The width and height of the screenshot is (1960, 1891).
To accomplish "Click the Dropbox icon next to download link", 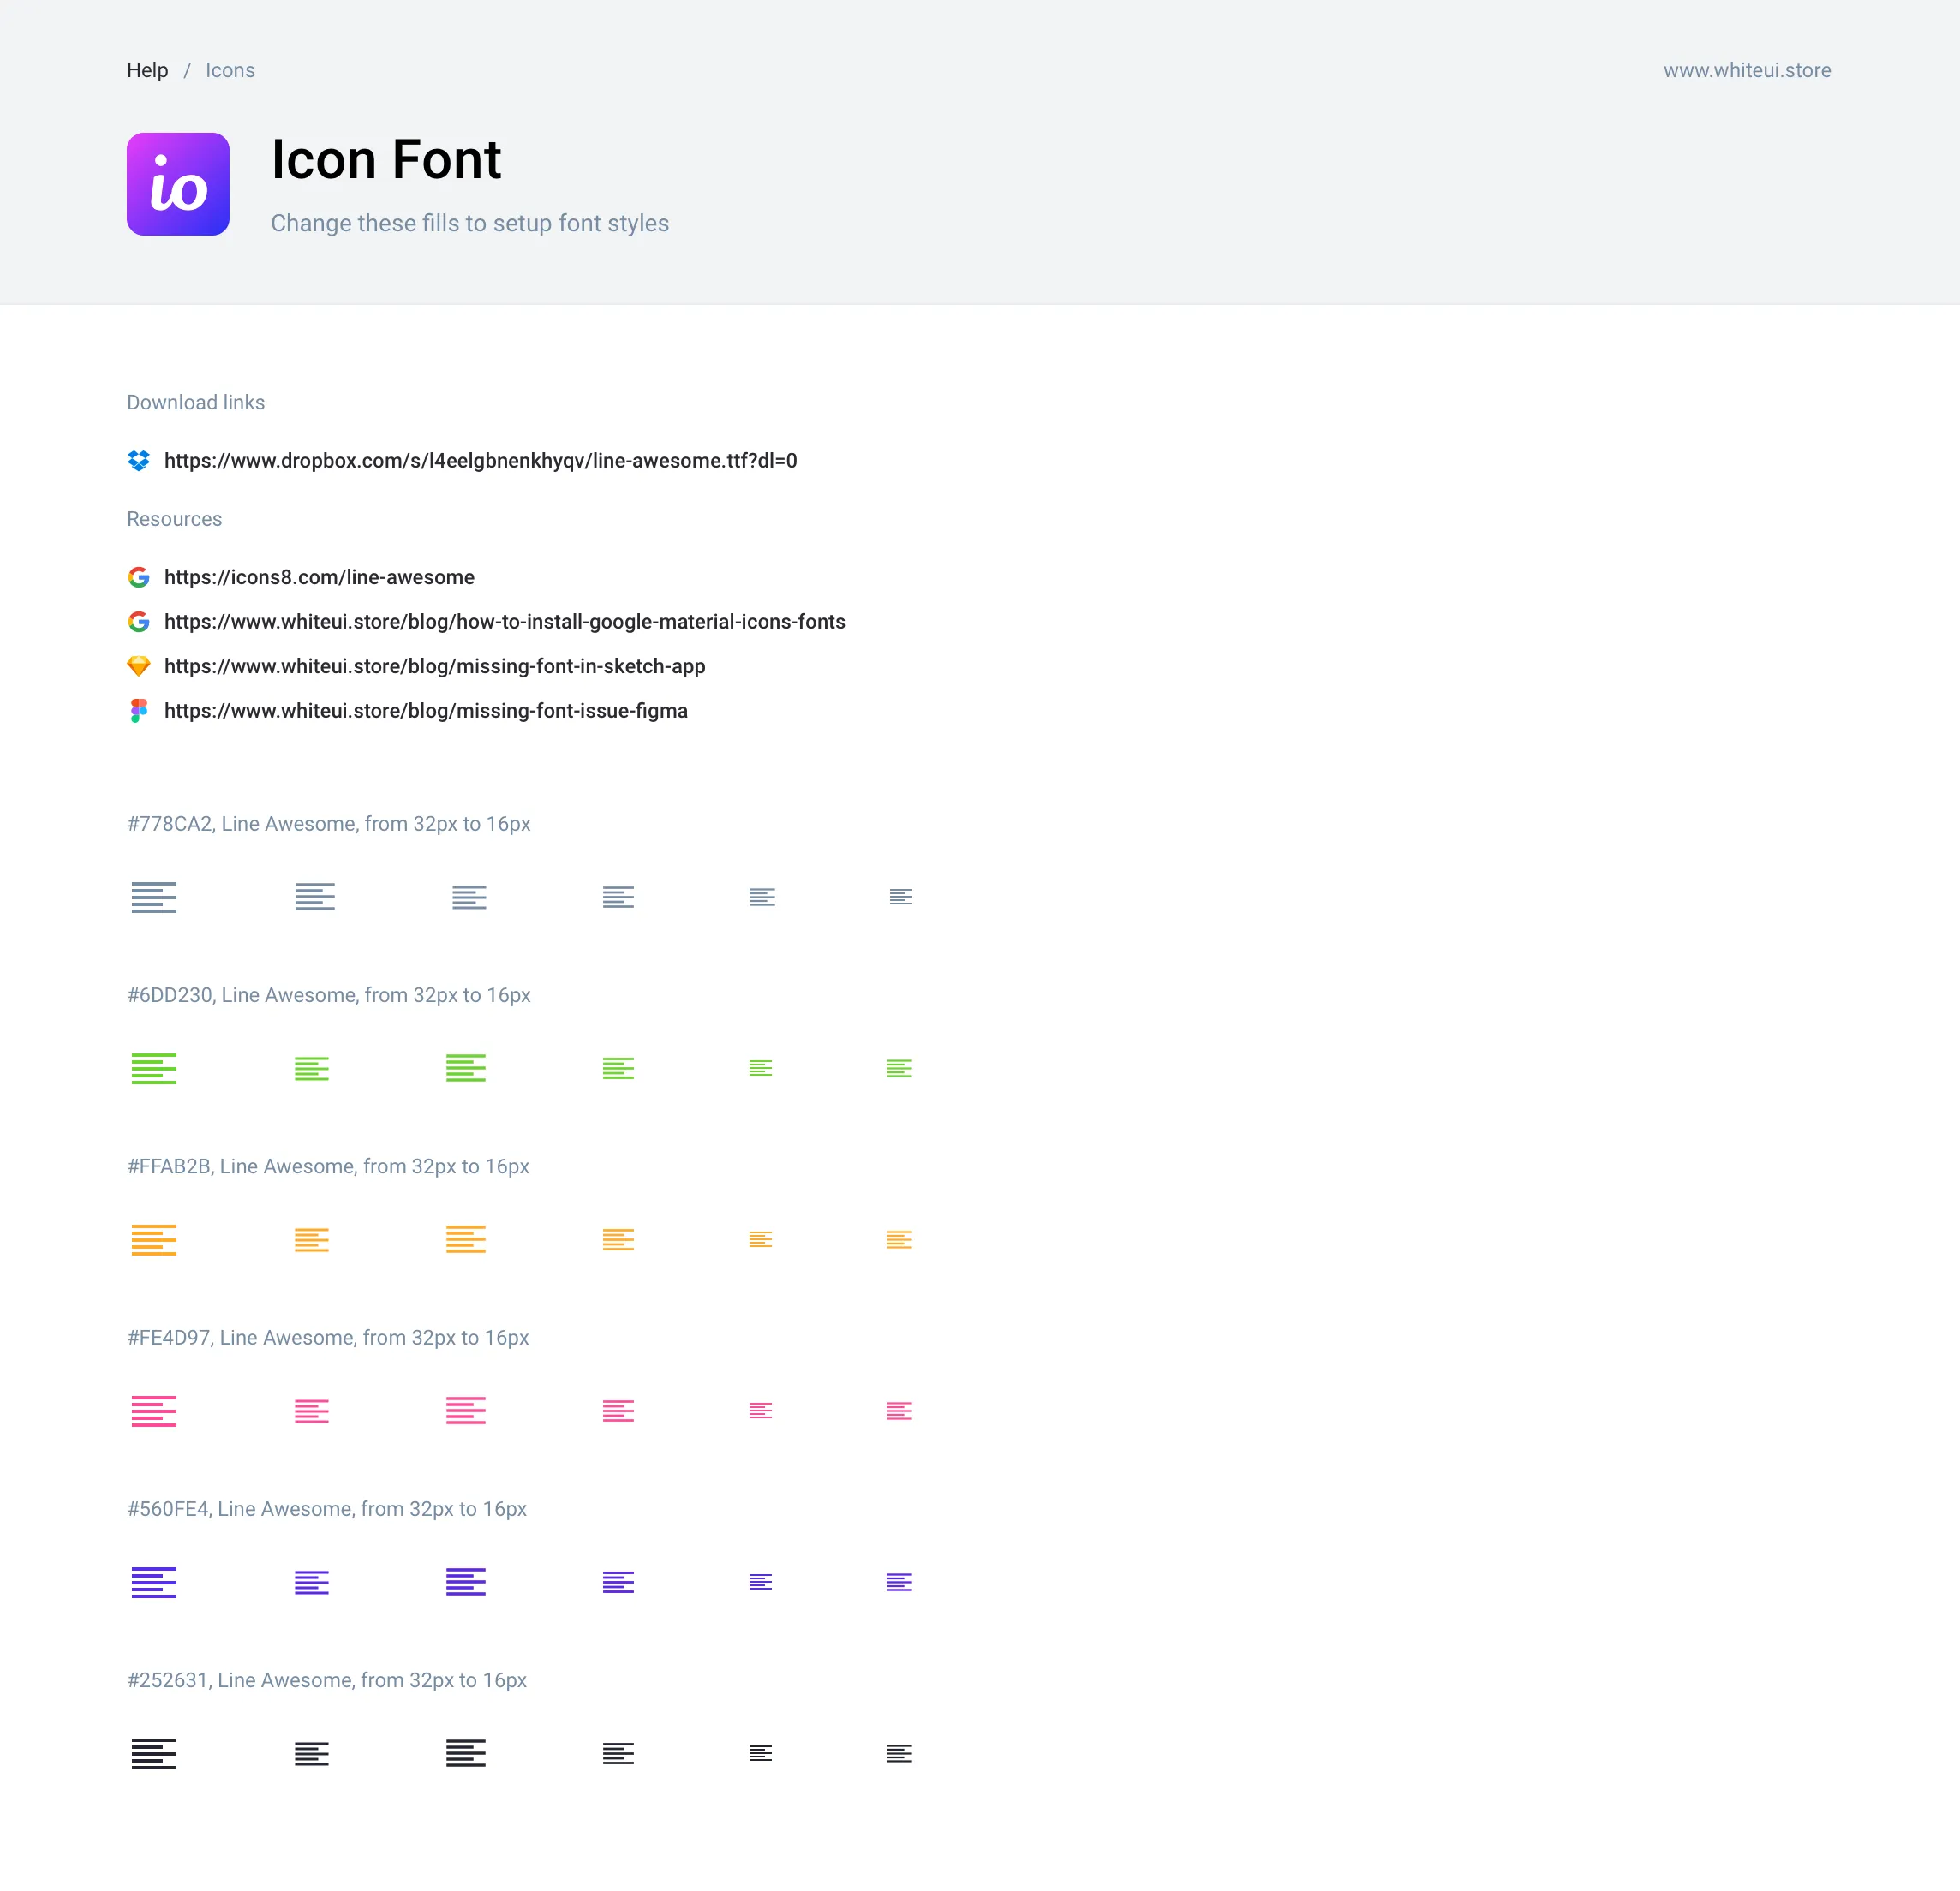I will (x=139, y=461).
